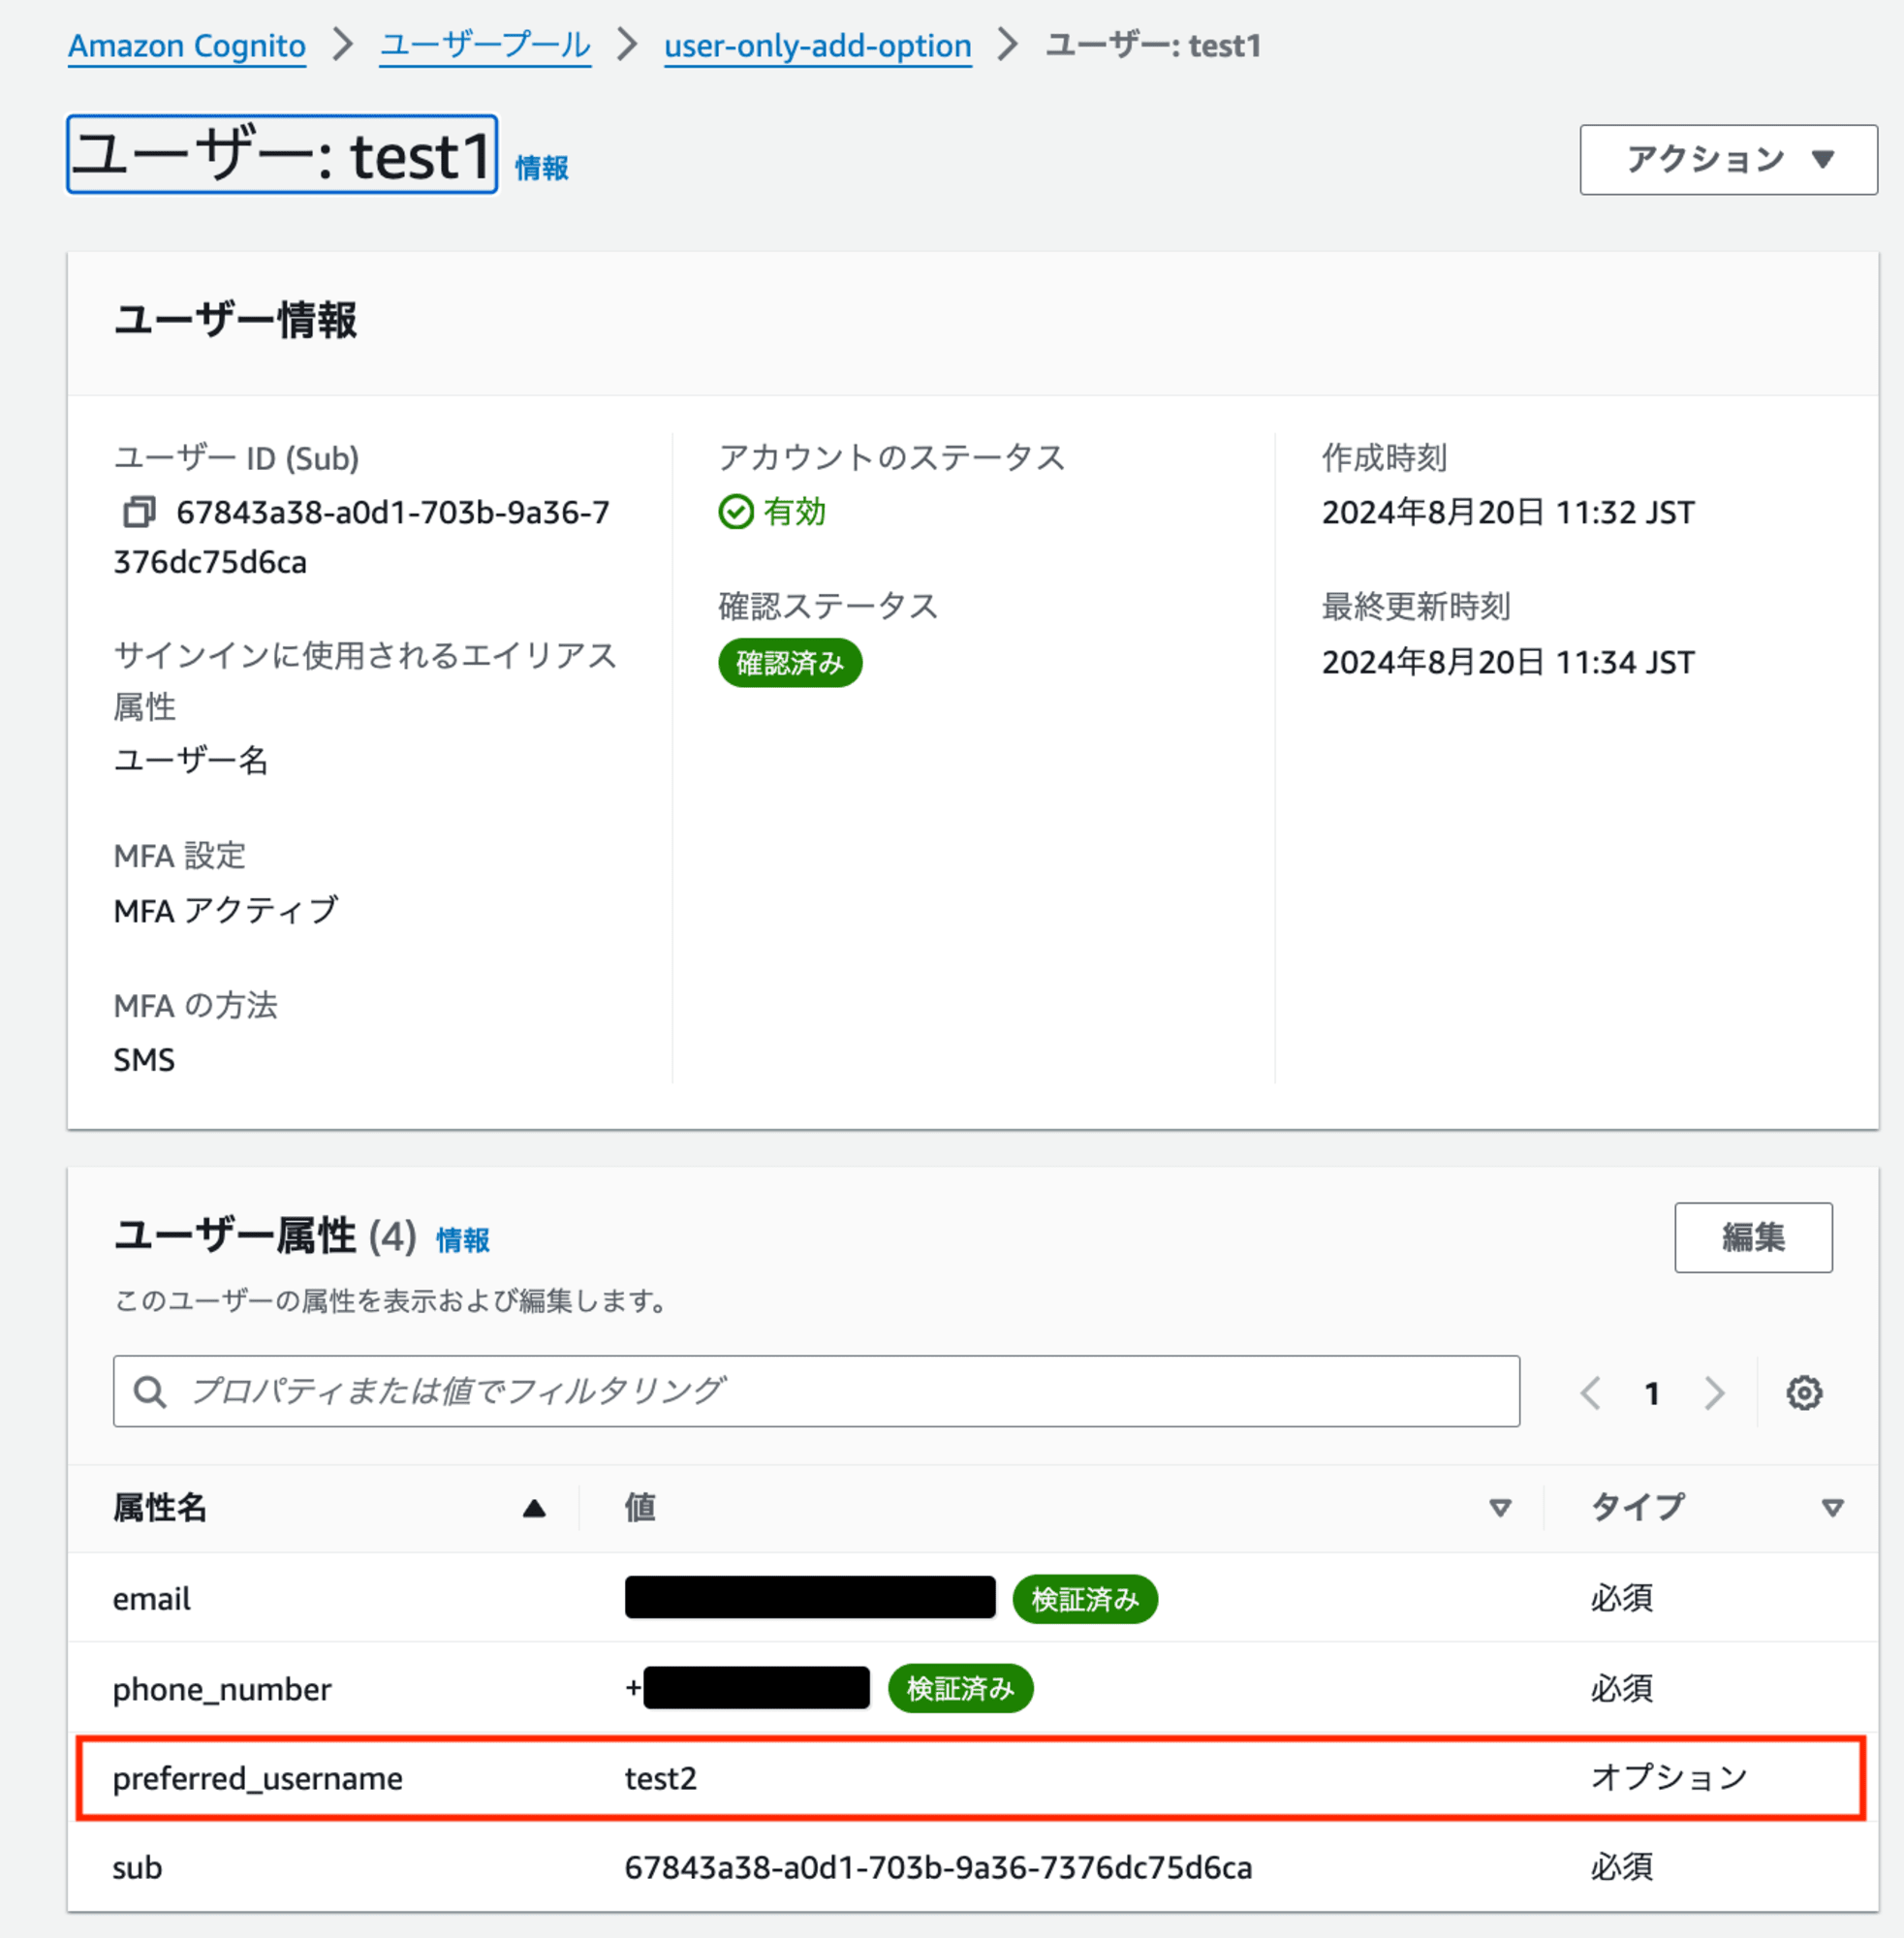Open the アクション dropdown menu
1904x1938 pixels.
(x=1728, y=159)
